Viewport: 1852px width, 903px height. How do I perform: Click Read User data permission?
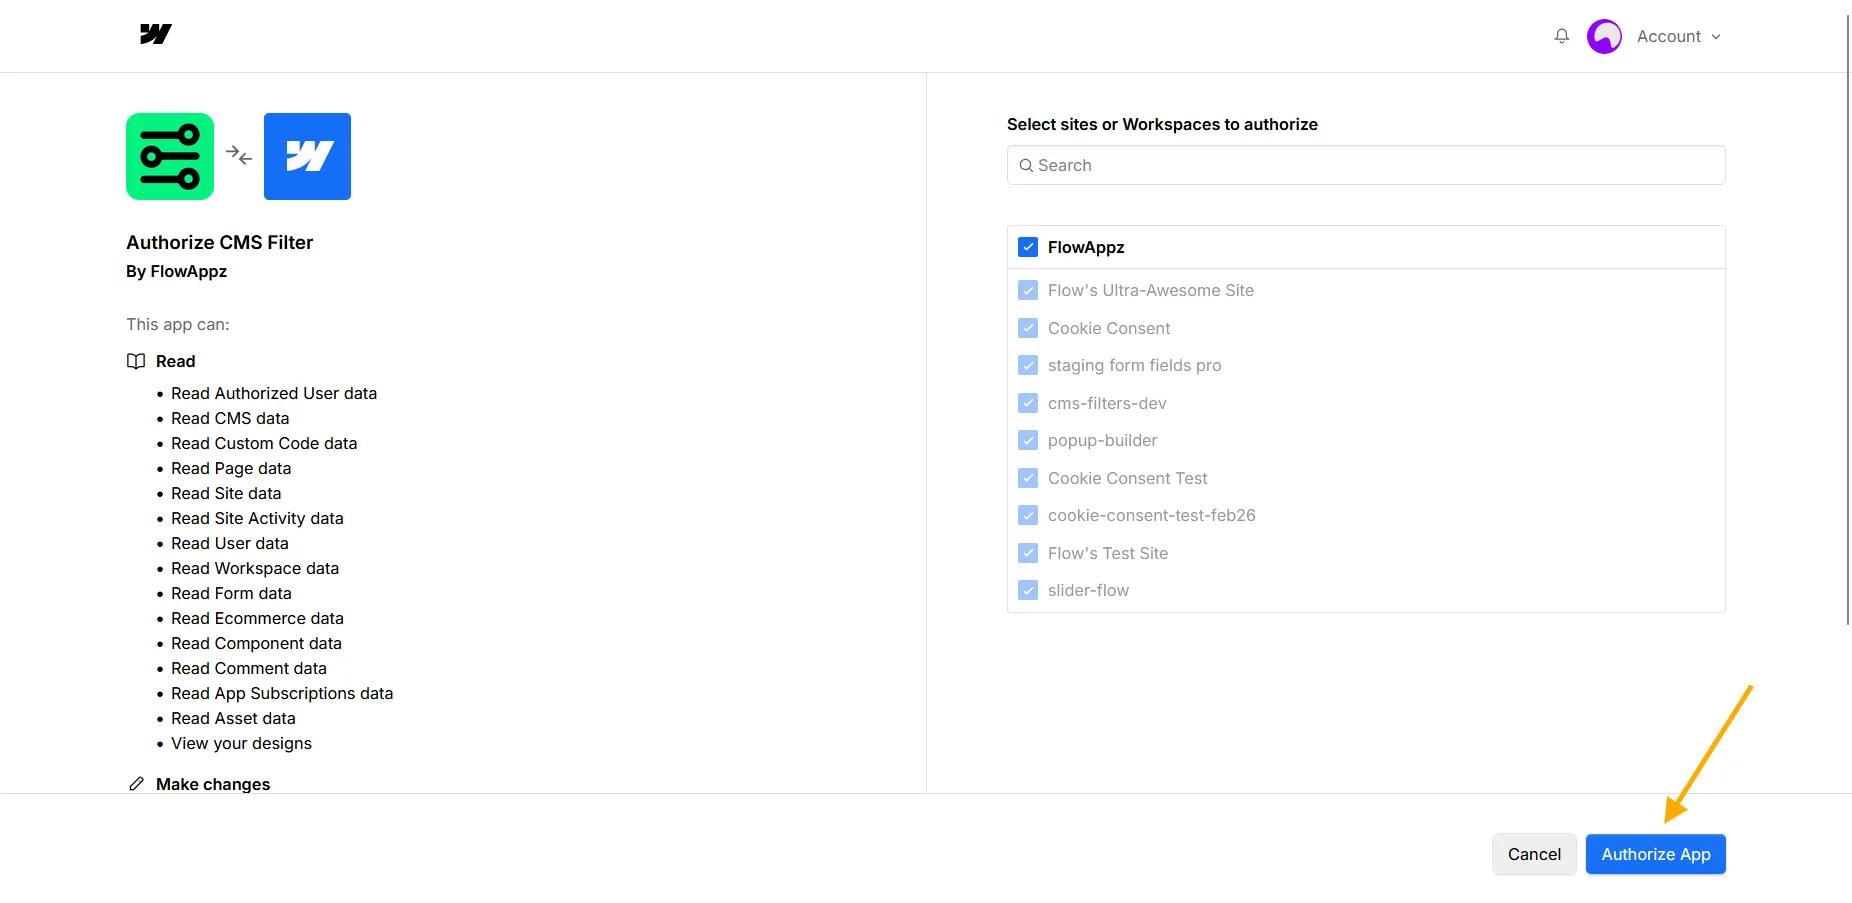pos(230,543)
